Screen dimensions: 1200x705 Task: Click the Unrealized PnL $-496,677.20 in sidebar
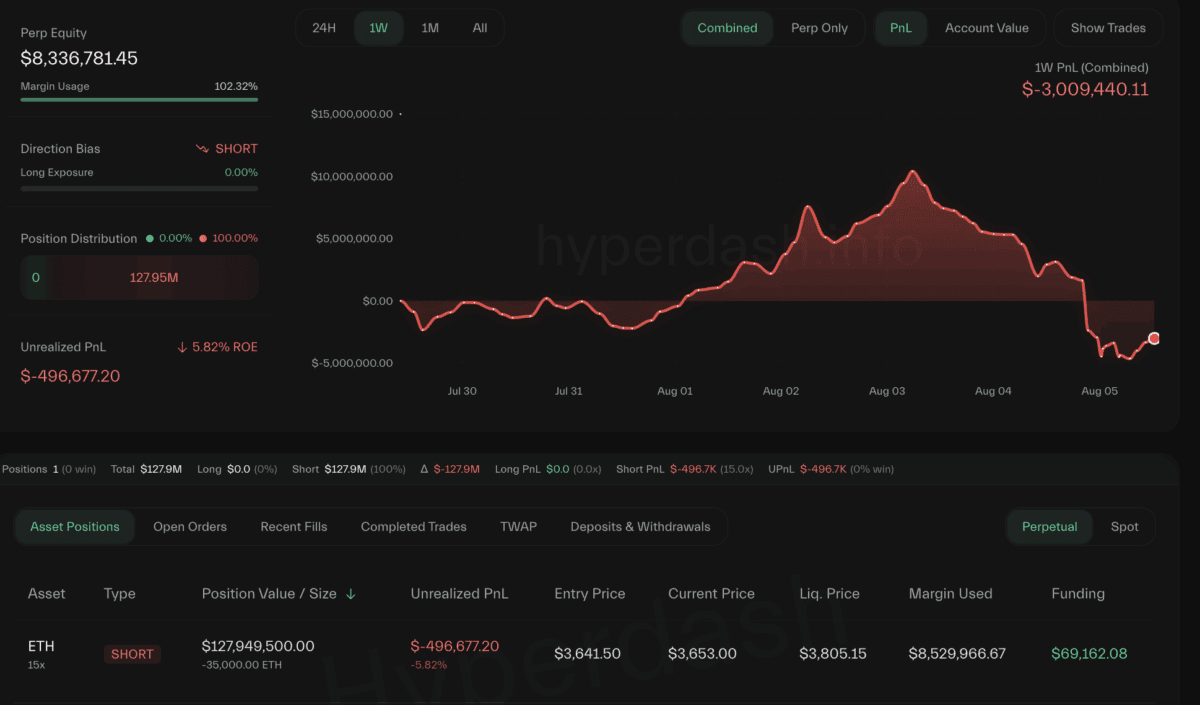point(70,376)
